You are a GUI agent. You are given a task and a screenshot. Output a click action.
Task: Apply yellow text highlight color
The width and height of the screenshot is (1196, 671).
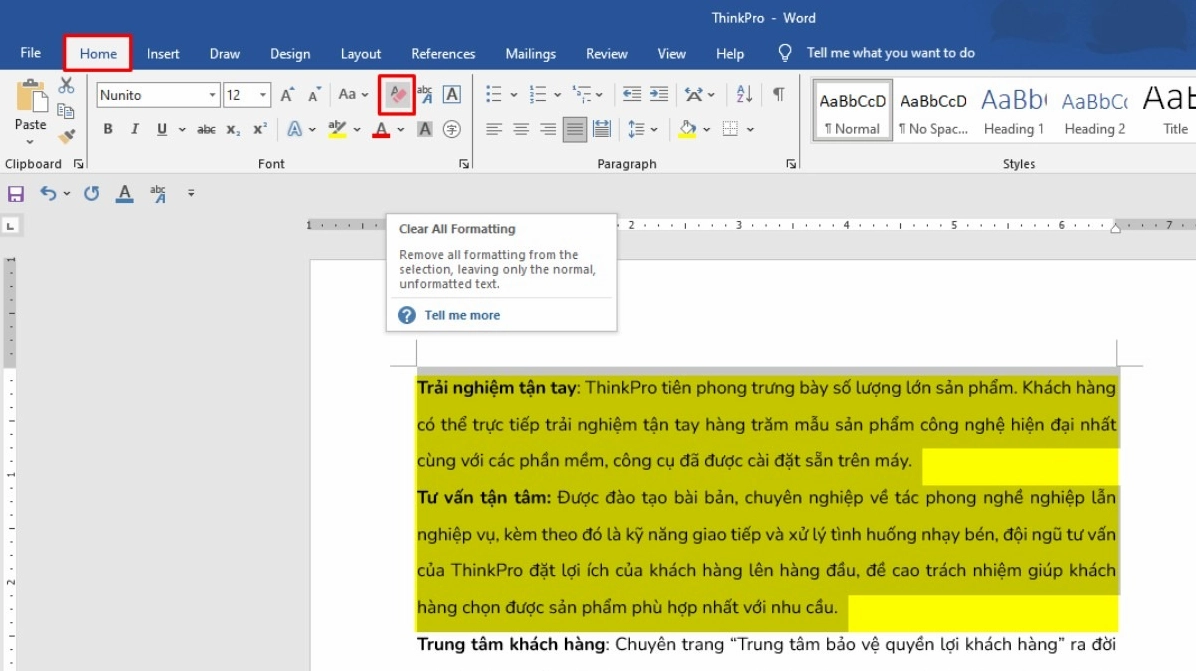tap(337, 130)
